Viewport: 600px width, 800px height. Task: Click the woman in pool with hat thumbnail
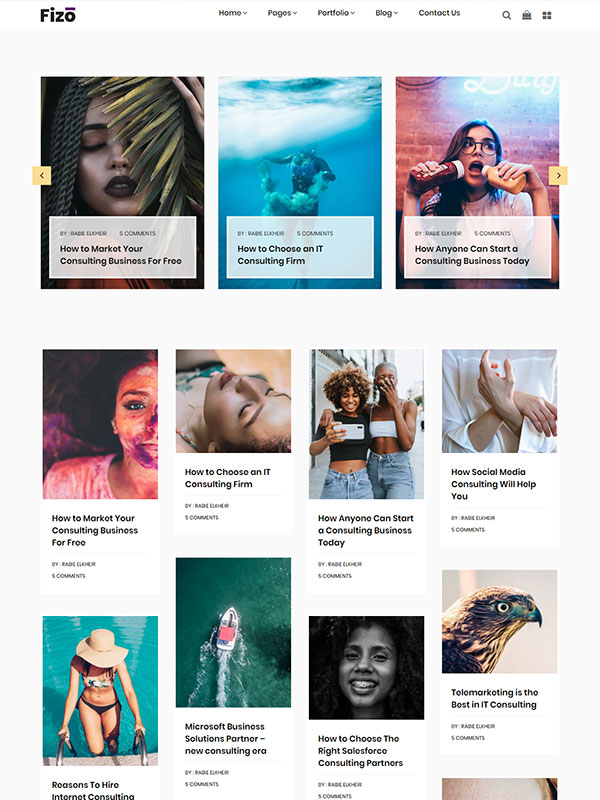tap(100, 691)
